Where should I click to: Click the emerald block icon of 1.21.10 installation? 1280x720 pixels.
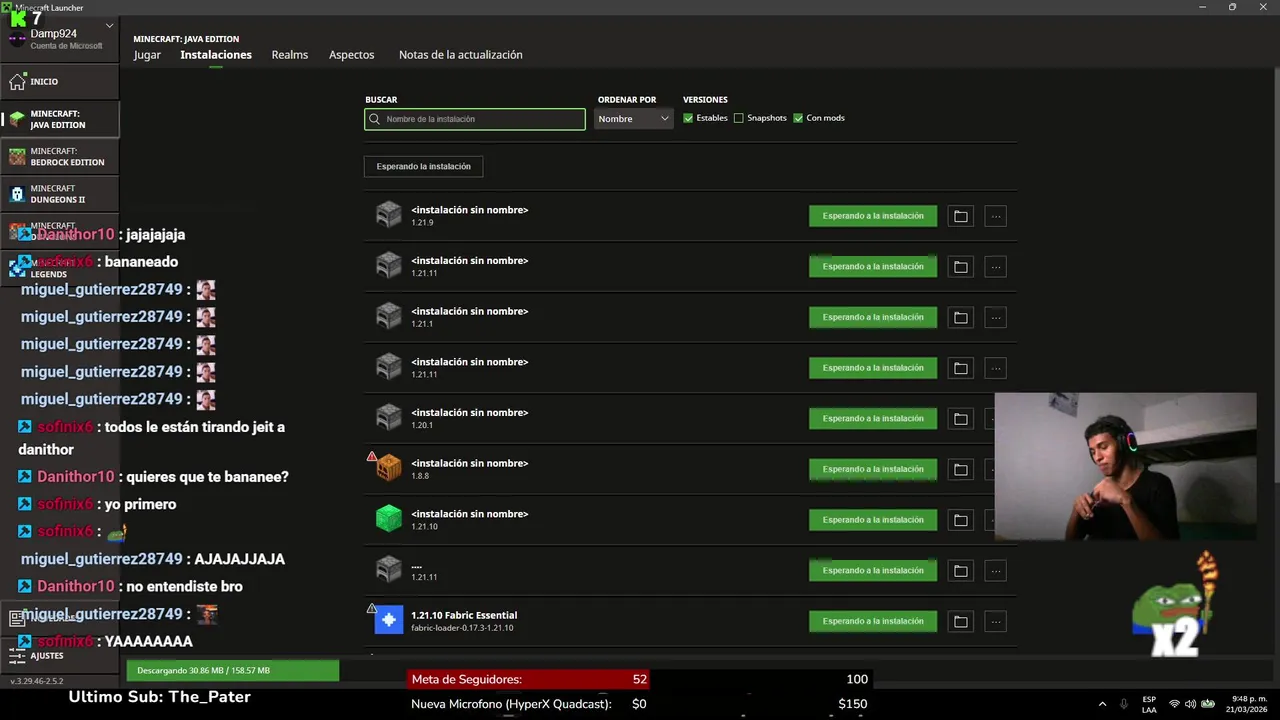click(x=388, y=519)
